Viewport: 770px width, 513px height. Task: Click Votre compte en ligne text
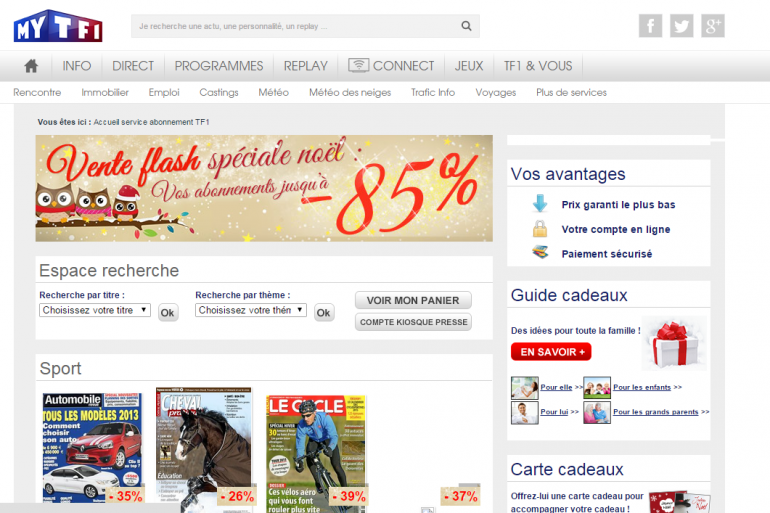tap(616, 229)
